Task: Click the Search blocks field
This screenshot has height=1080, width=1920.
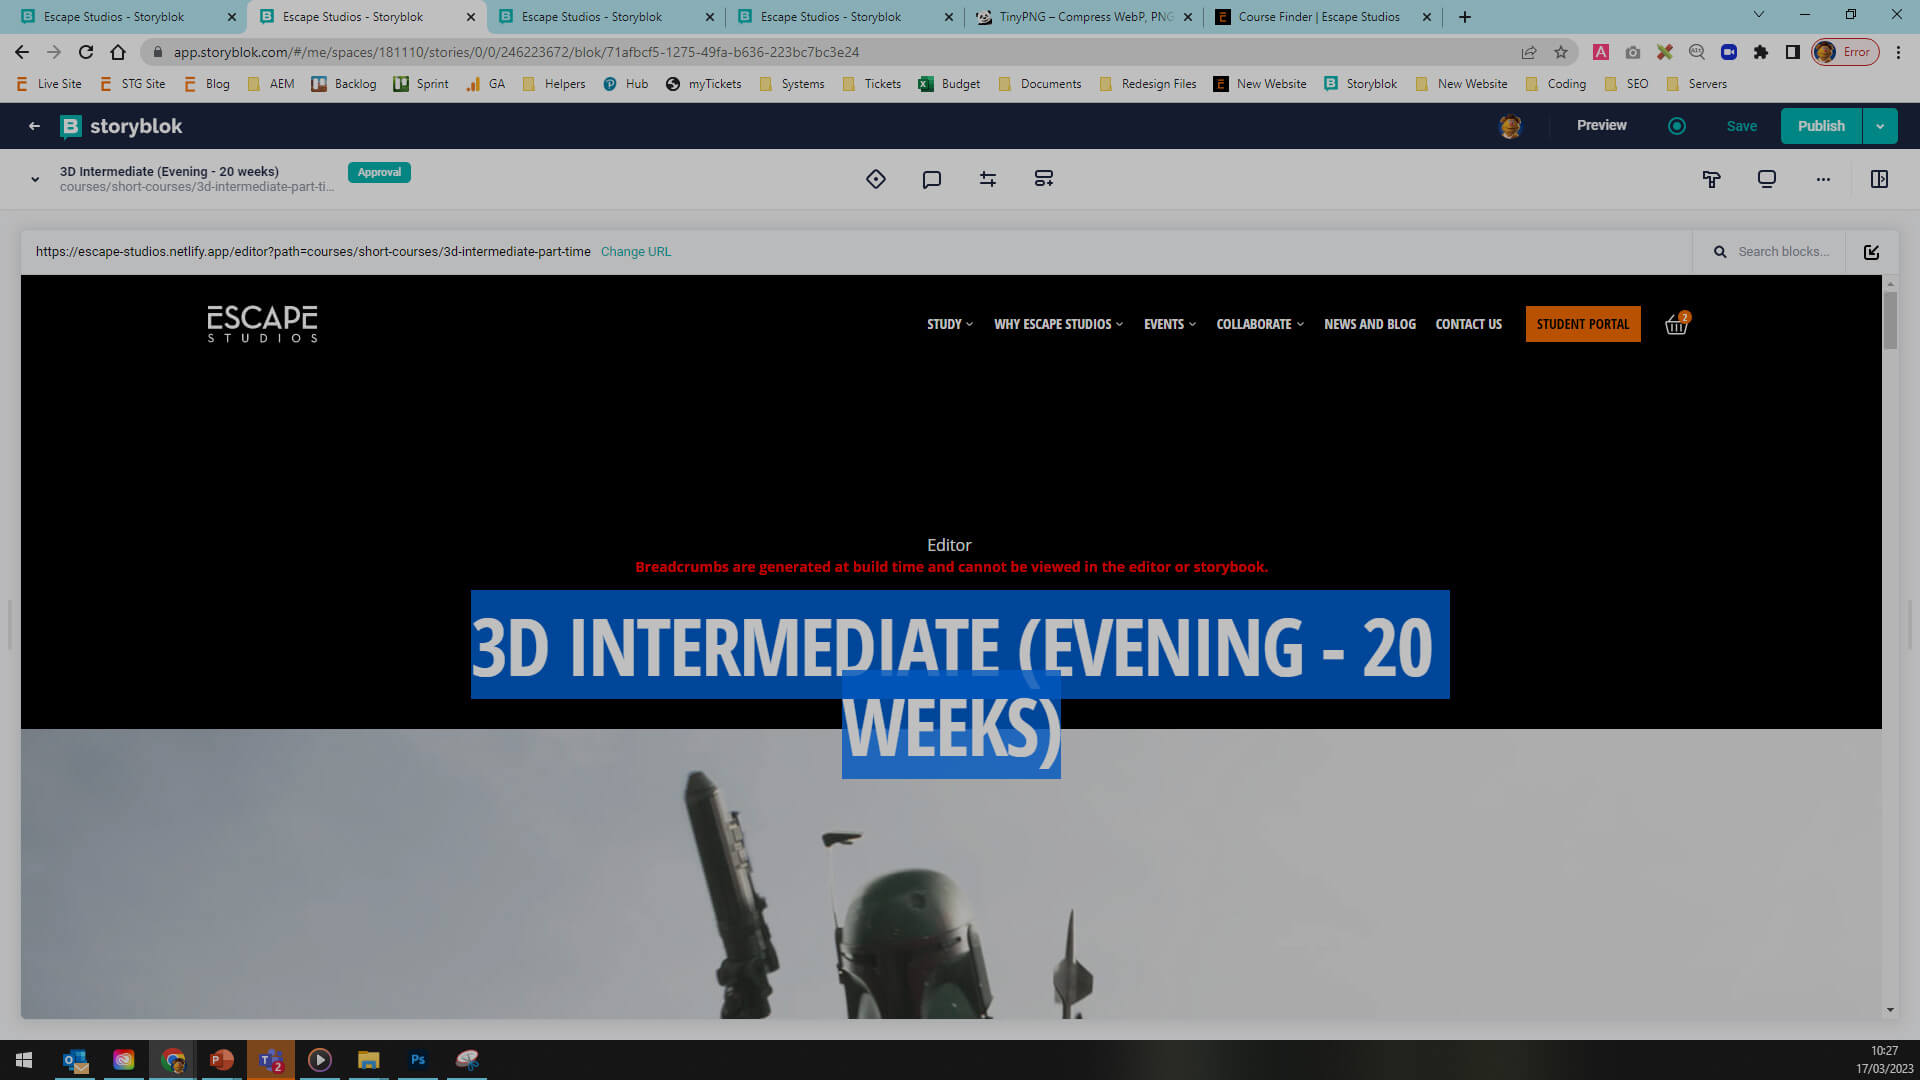Action: 1772,252
